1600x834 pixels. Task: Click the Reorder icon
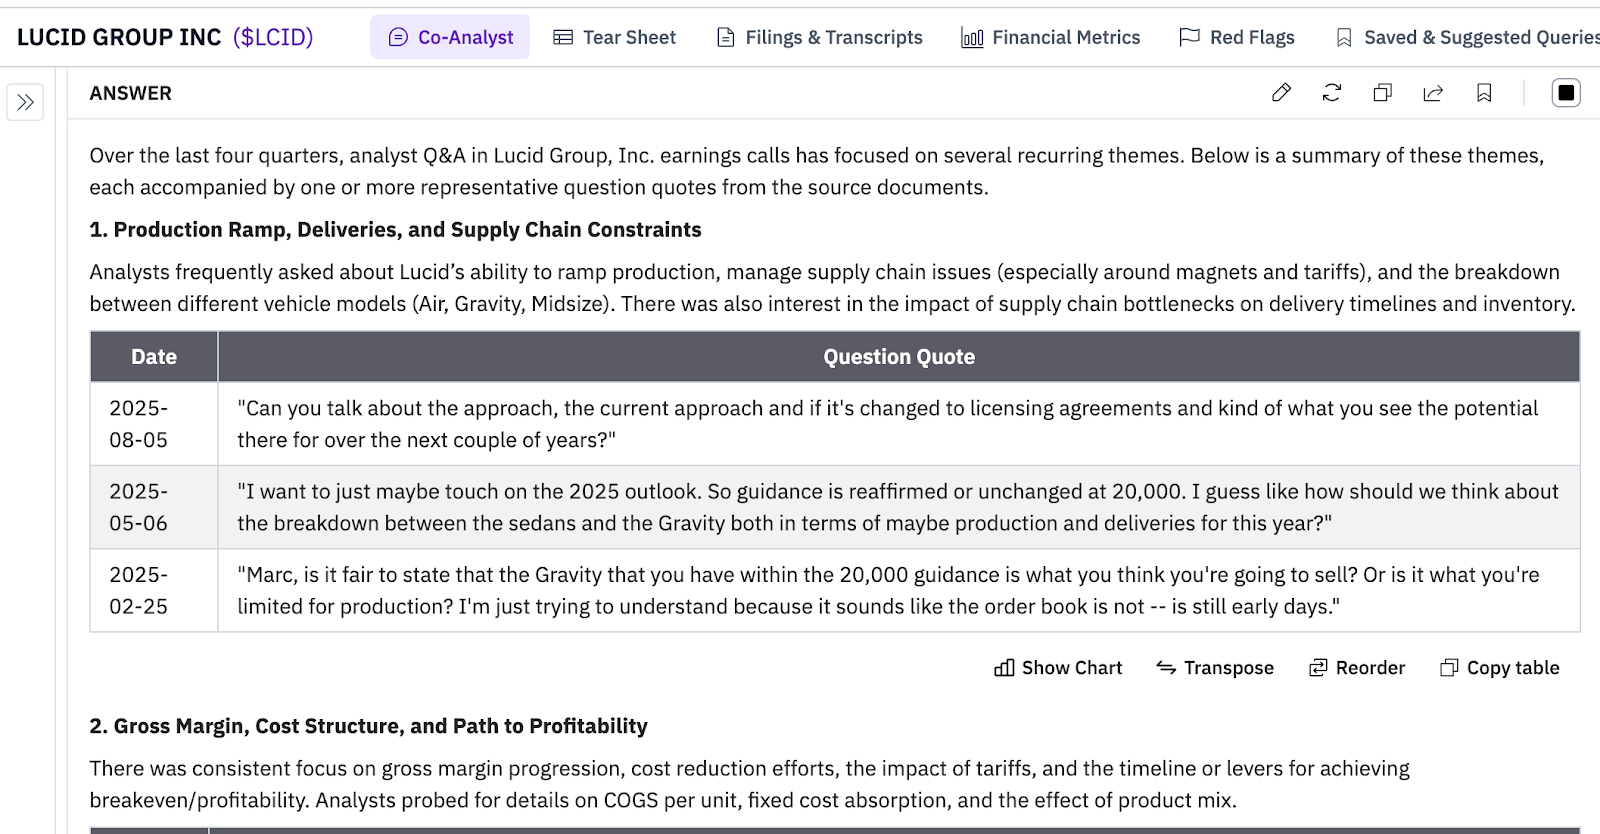[x=1318, y=668]
